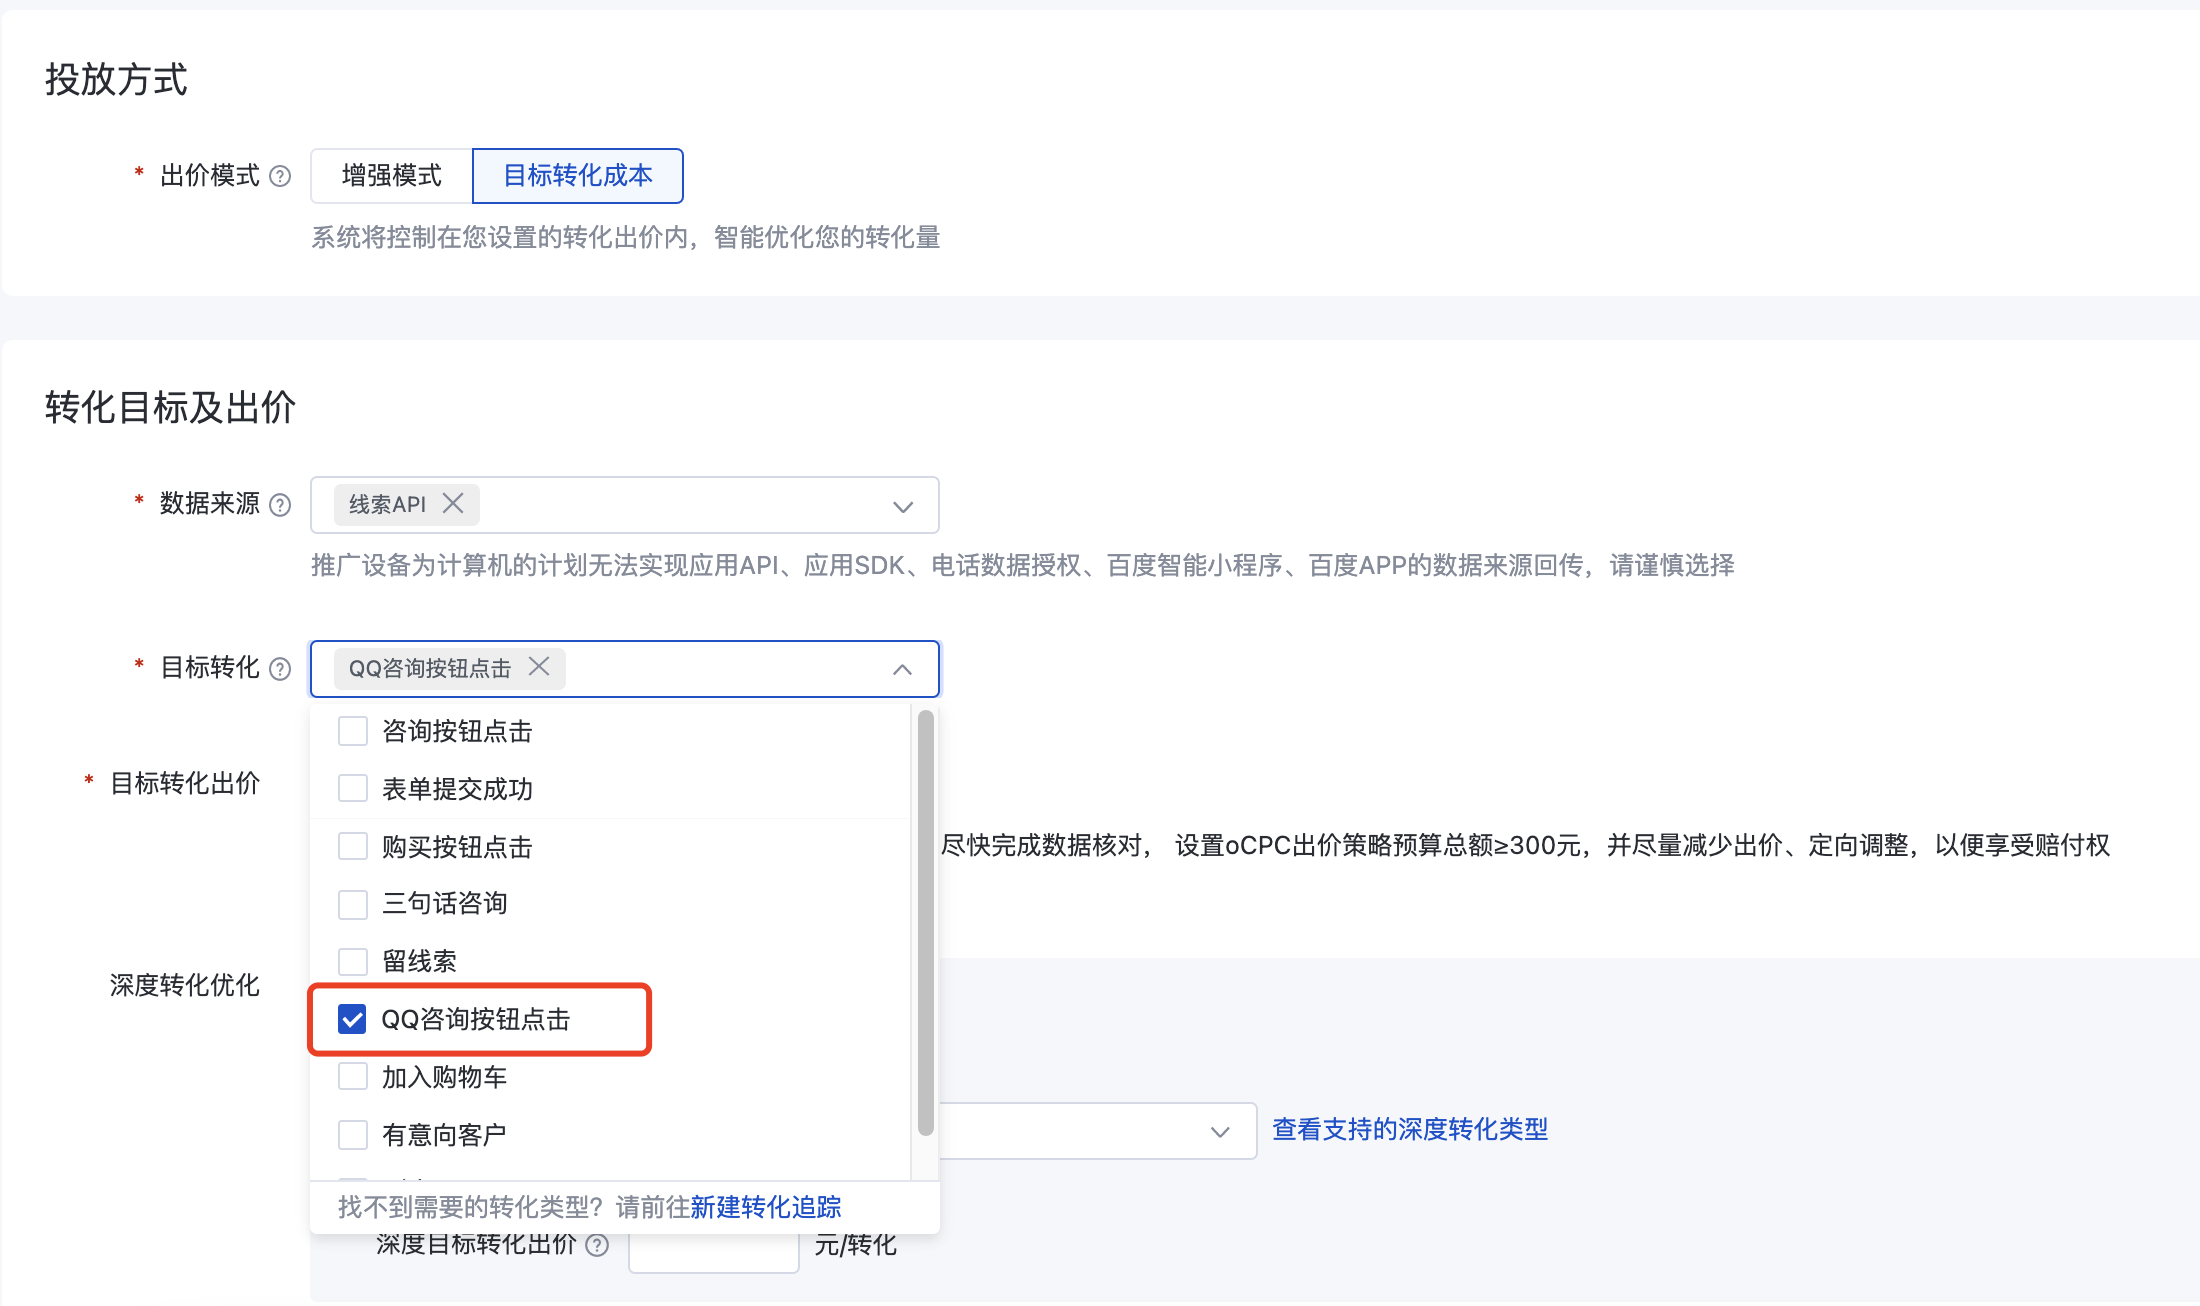Open 查看支持的深度转化类型 link
The image size is (2200, 1306).
(x=1410, y=1130)
